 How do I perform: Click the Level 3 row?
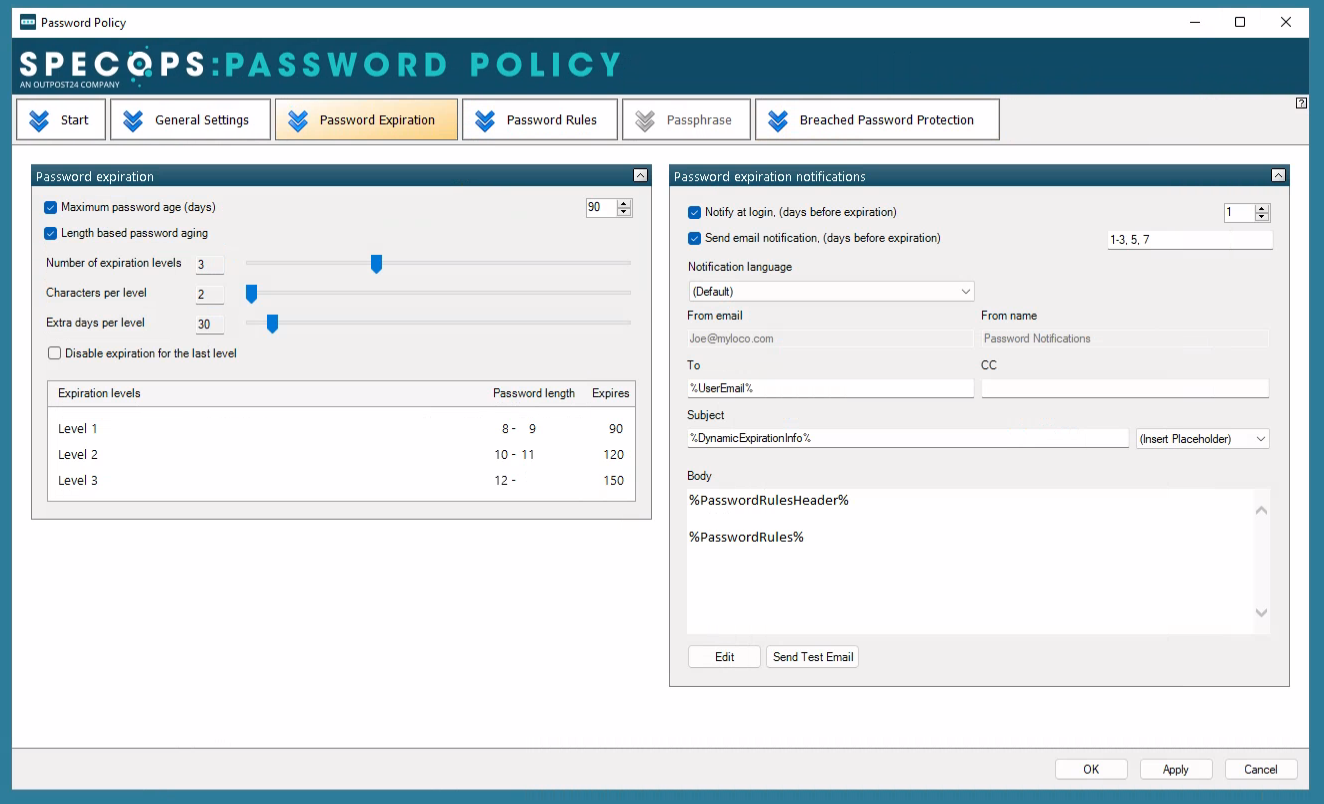341,481
